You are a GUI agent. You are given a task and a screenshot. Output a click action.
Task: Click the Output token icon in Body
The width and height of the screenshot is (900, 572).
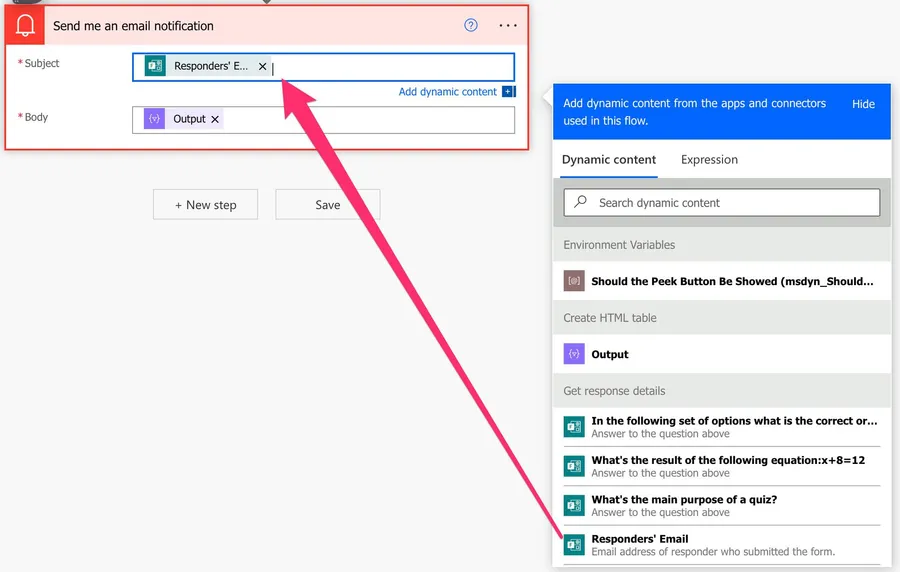click(154, 119)
